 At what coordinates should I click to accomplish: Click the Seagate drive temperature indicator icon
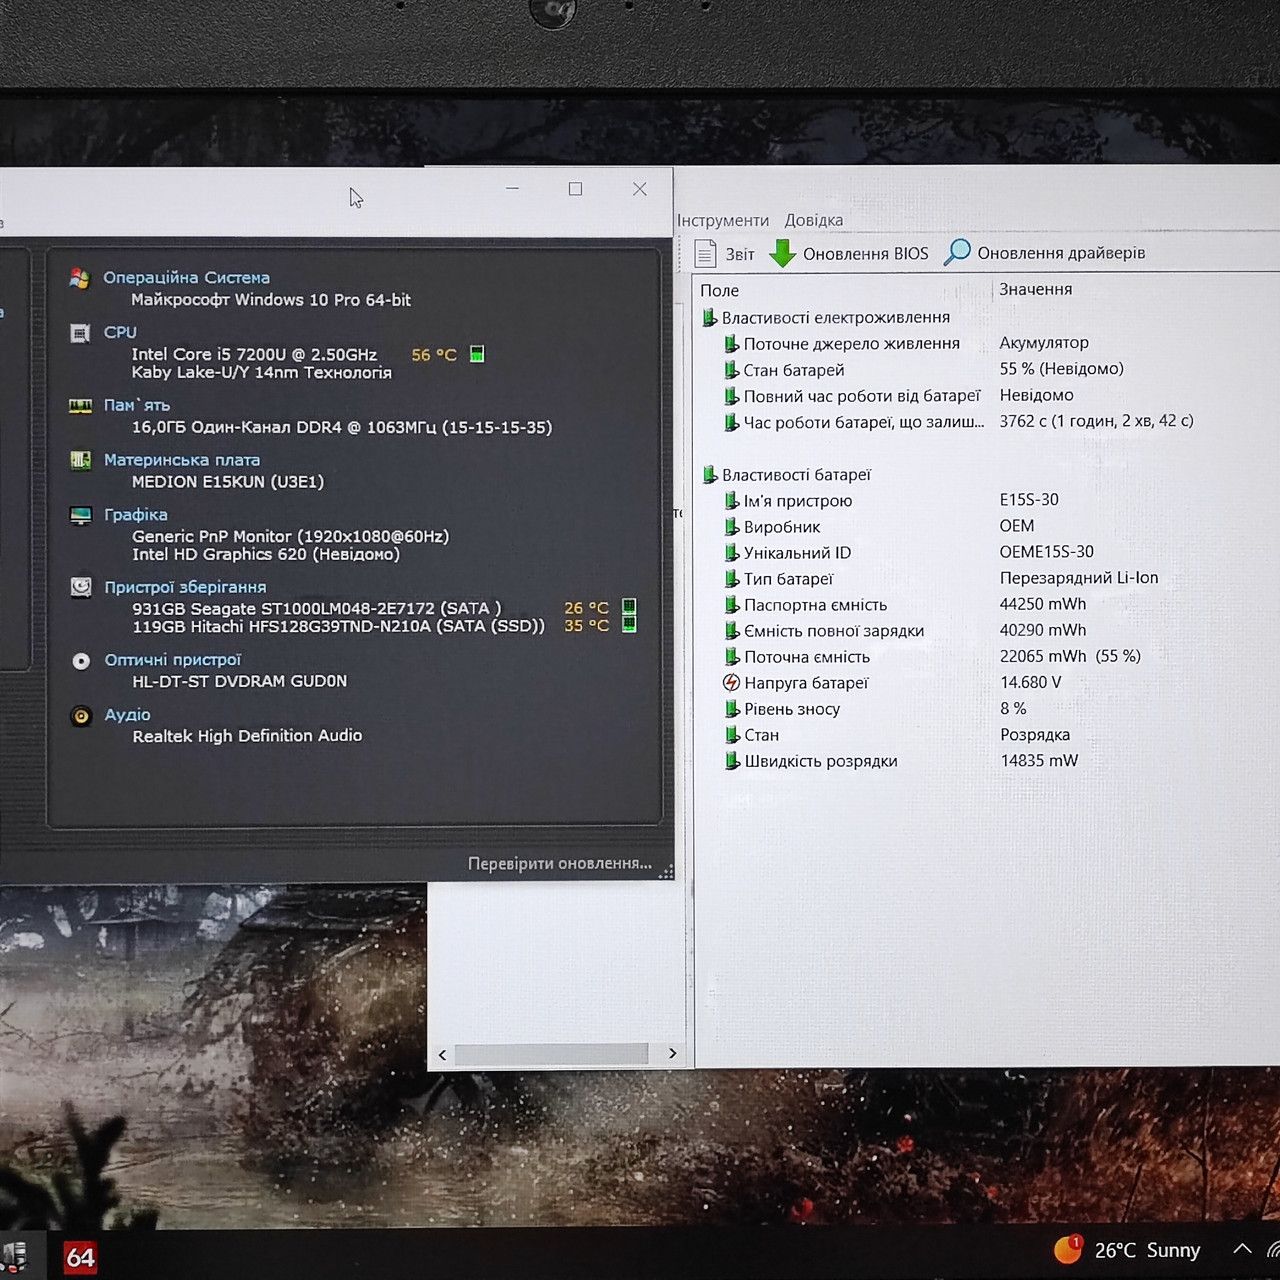coord(629,607)
